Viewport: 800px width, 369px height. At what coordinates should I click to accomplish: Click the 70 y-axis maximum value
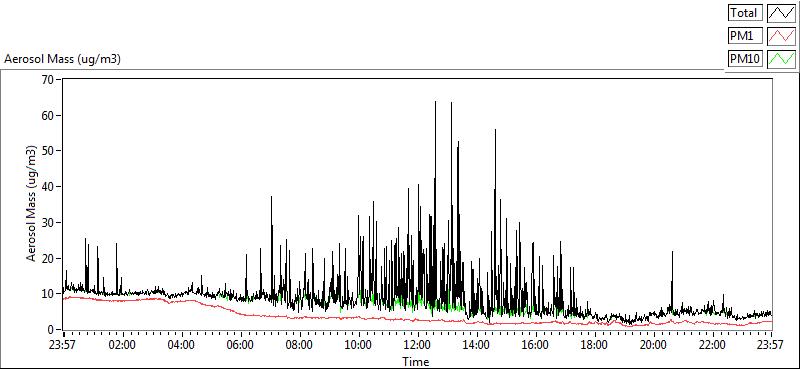[46, 80]
